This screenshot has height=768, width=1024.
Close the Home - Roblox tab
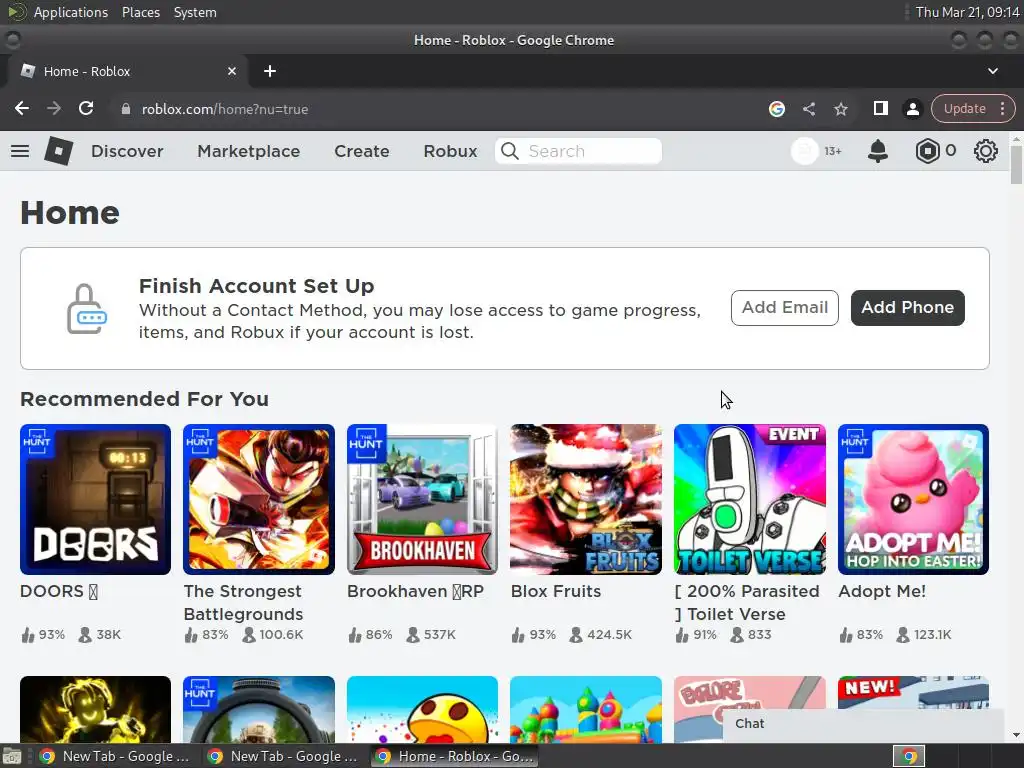[x=232, y=71]
